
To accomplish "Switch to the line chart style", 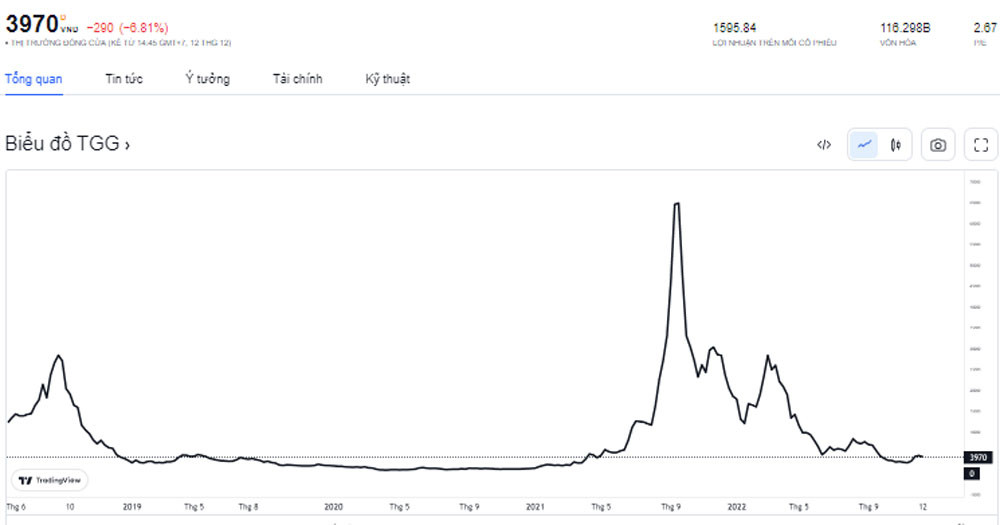I will (x=865, y=145).
